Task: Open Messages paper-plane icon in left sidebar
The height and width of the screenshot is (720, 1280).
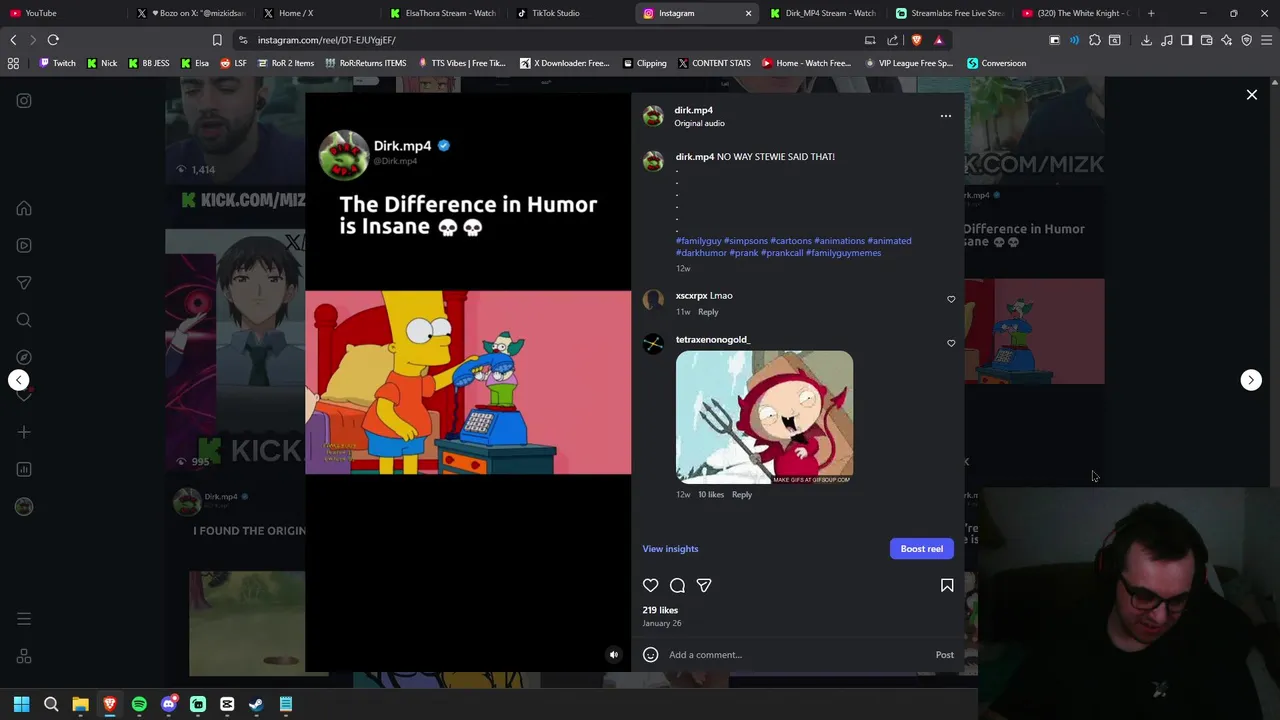Action: pos(24,283)
